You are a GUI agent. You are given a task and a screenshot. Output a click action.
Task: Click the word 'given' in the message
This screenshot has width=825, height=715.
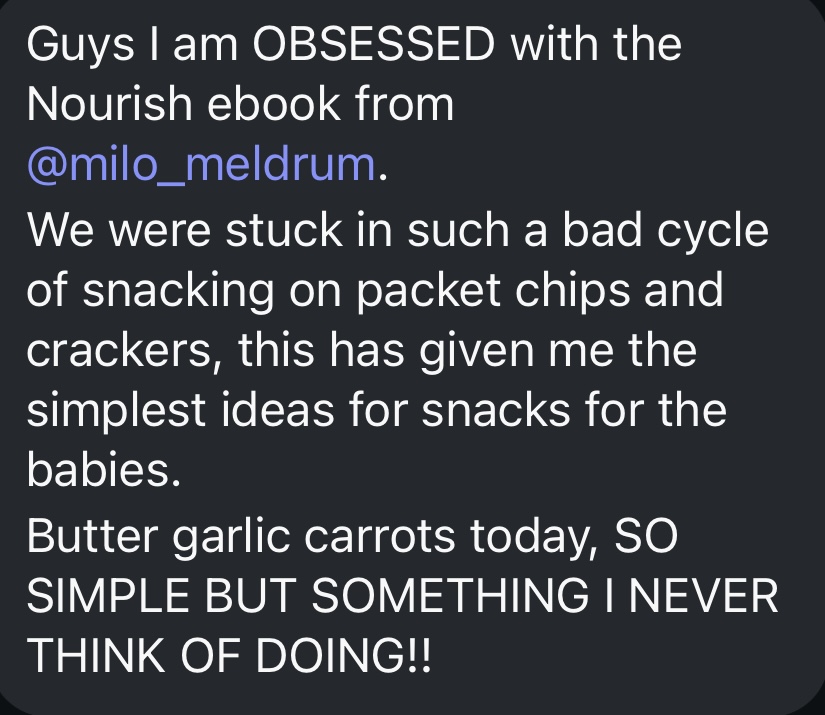point(477,351)
